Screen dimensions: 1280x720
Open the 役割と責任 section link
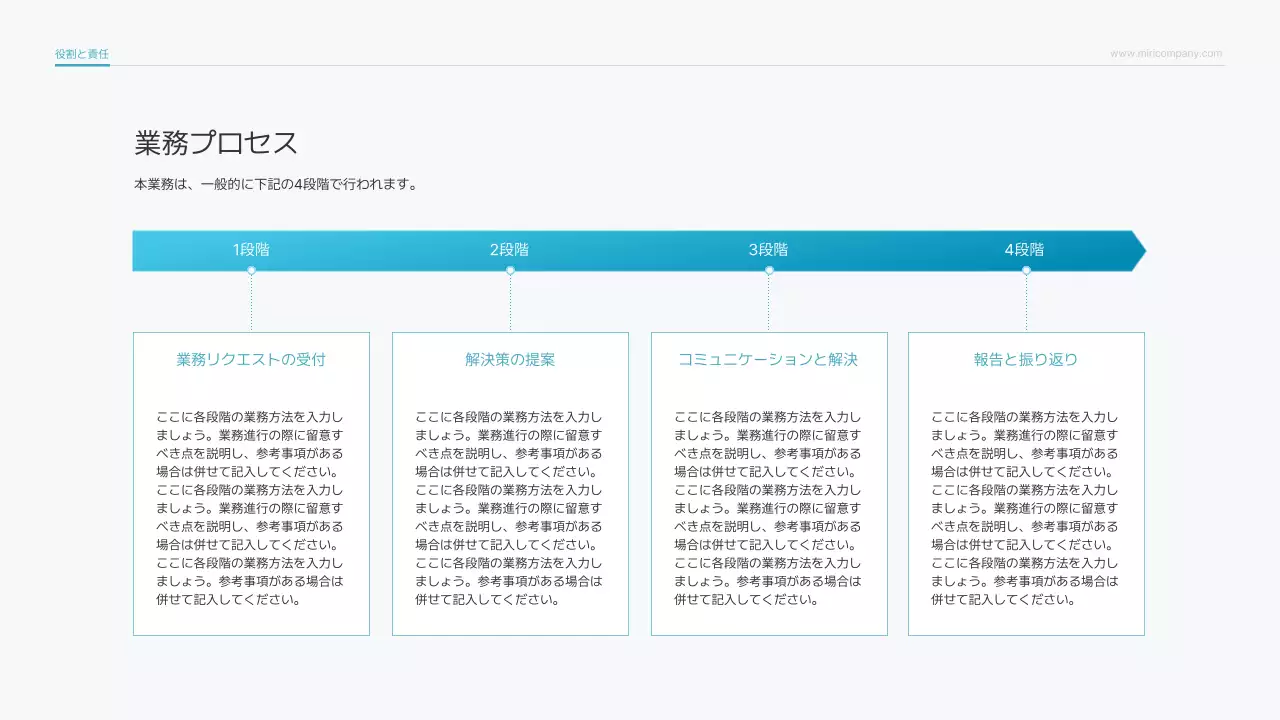[x=81, y=53]
